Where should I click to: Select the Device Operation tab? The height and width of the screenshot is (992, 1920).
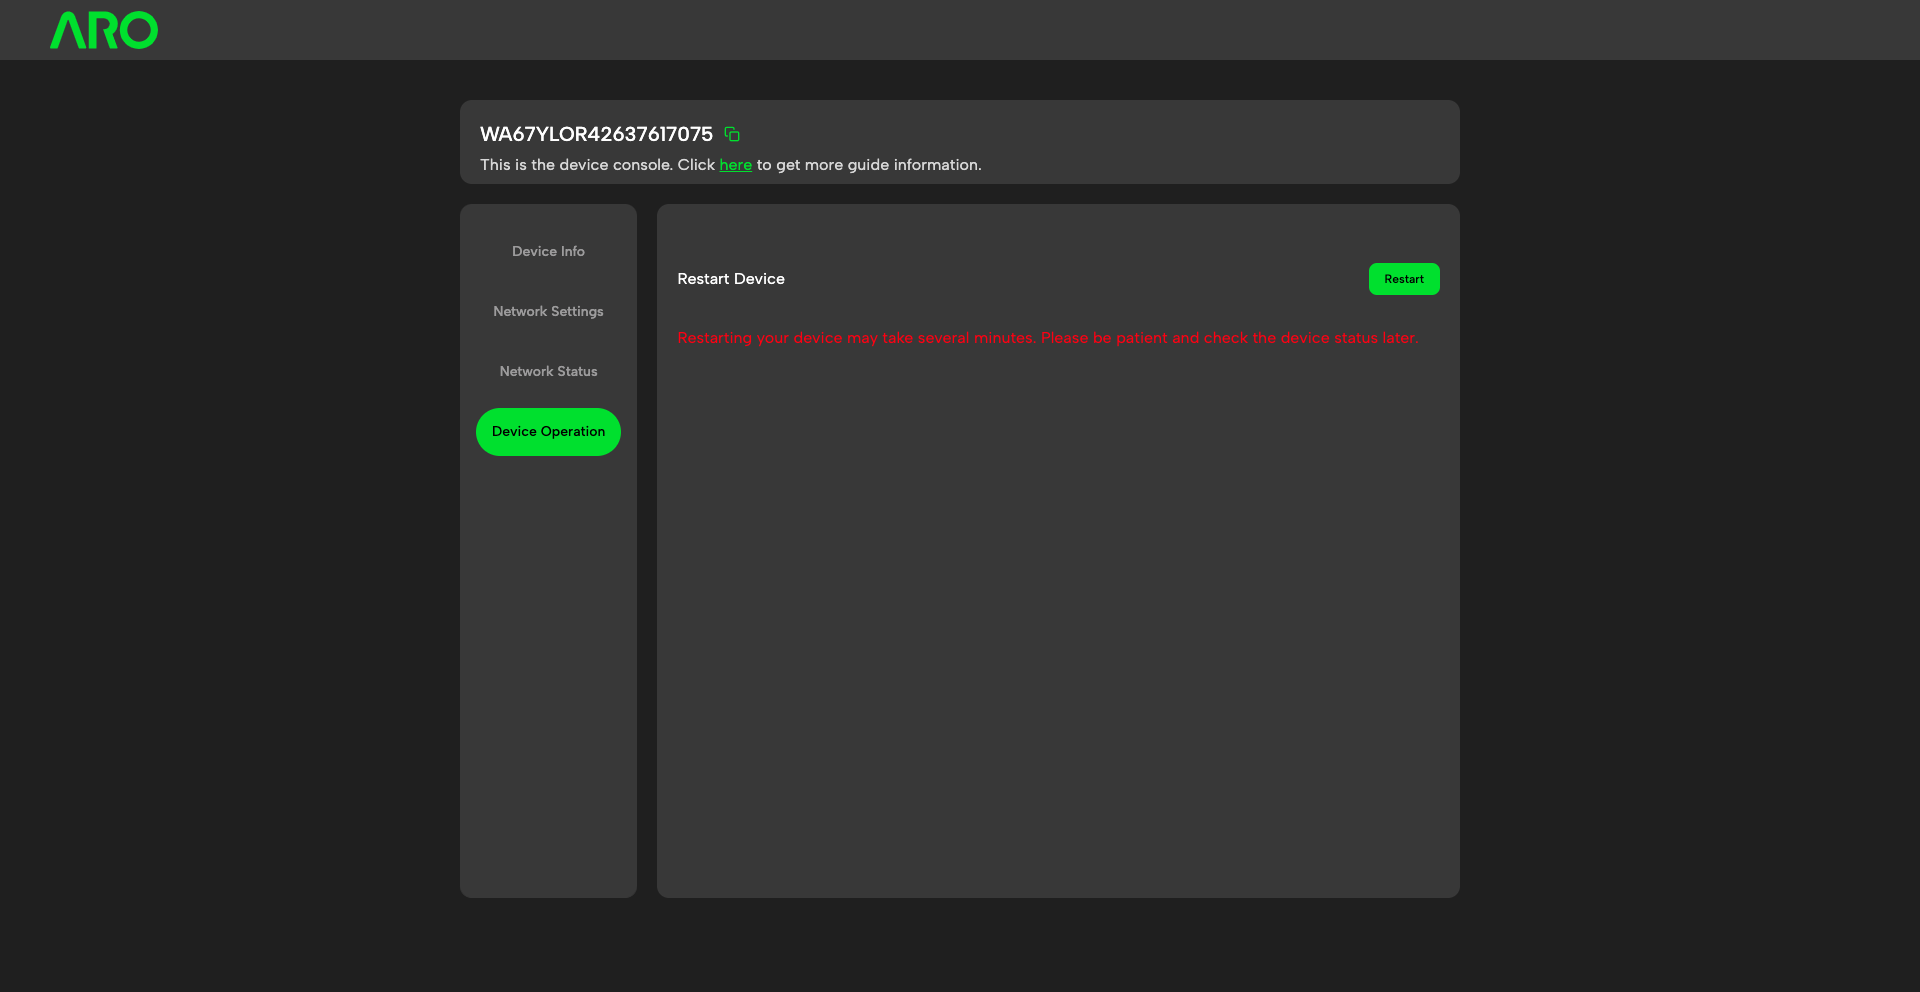pos(548,431)
